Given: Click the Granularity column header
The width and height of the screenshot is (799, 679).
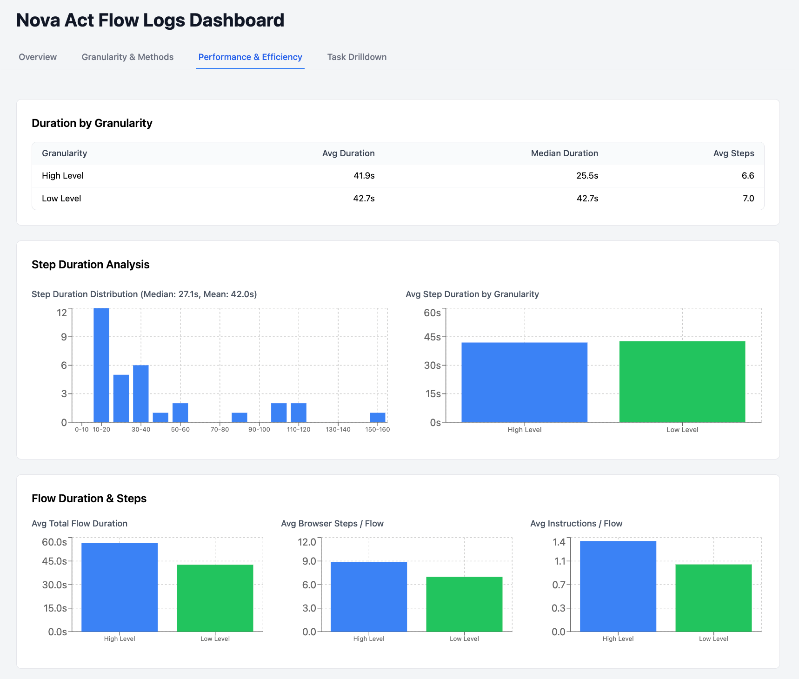Looking at the screenshot, I should [x=64, y=153].
